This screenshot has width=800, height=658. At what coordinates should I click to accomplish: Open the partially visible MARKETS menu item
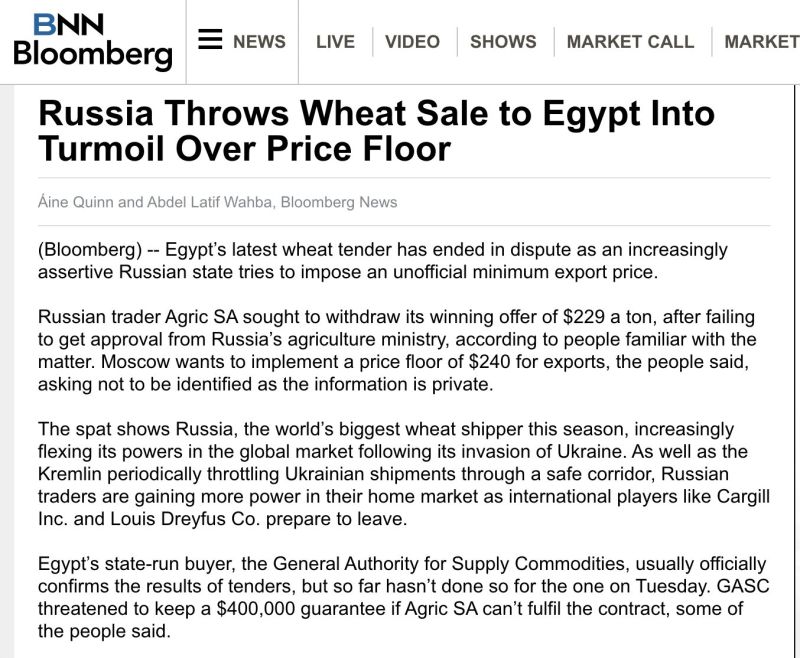[762, 41]
